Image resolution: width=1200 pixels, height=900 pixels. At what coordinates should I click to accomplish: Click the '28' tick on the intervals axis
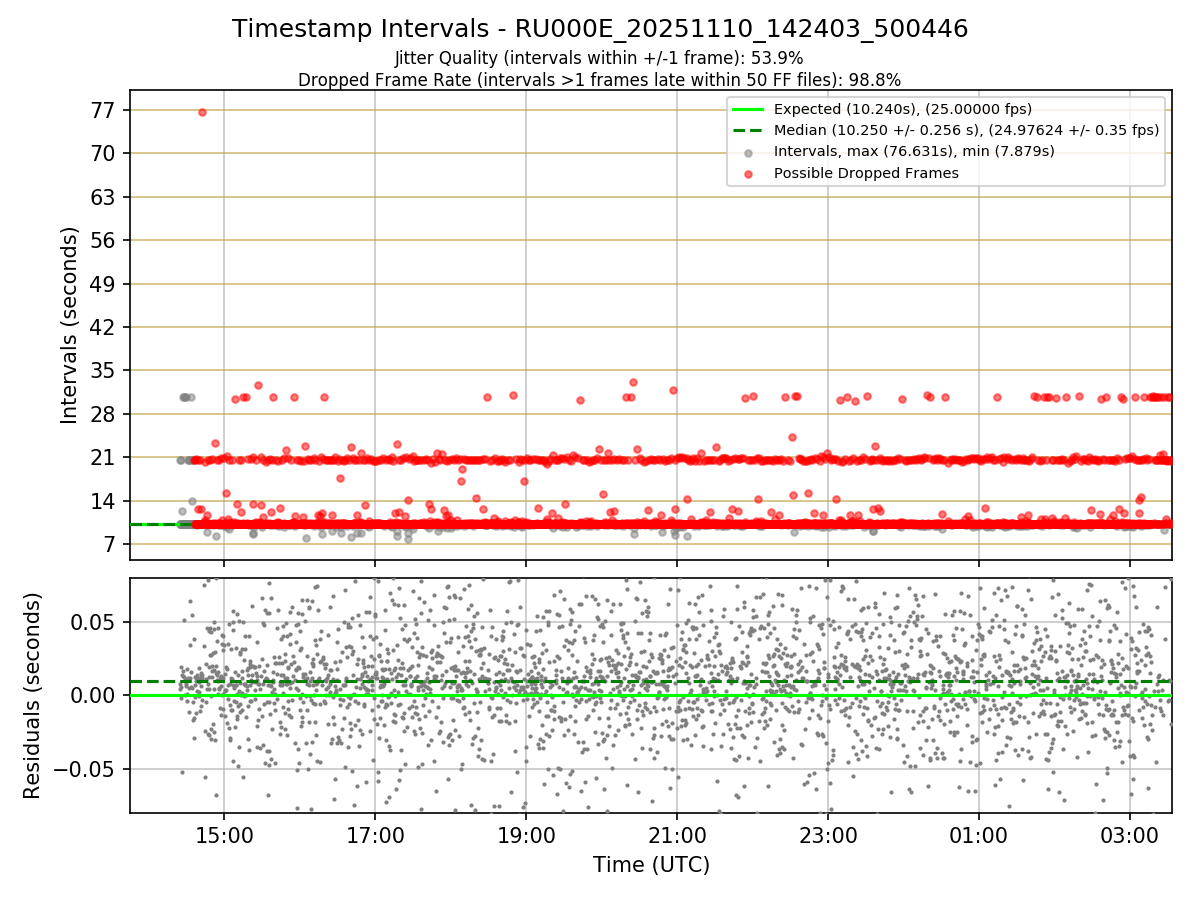tap(102, 414)
